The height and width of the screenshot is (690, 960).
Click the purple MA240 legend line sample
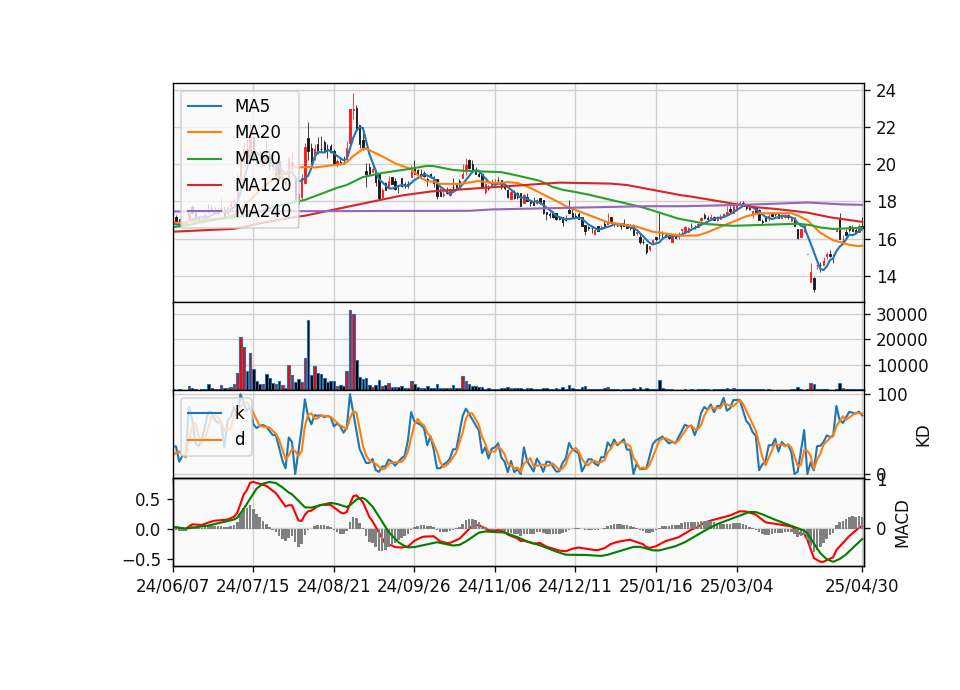pyautogui.click(x=204, y=212)
